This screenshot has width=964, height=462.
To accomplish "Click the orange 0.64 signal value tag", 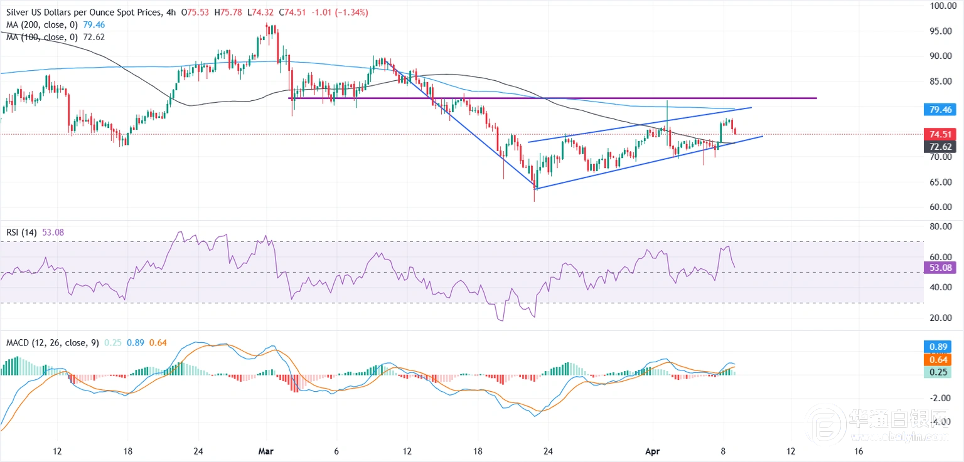I will pyautogui.click(x=938, y=358).
